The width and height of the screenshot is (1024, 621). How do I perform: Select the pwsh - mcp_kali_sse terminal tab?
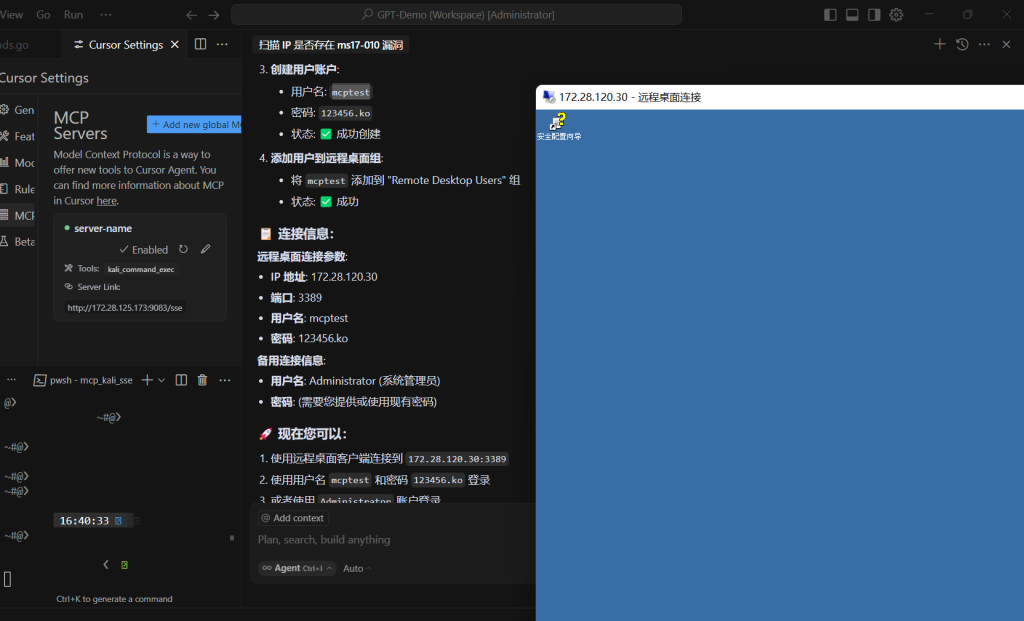pyautogui.click(x=83, y=380)
